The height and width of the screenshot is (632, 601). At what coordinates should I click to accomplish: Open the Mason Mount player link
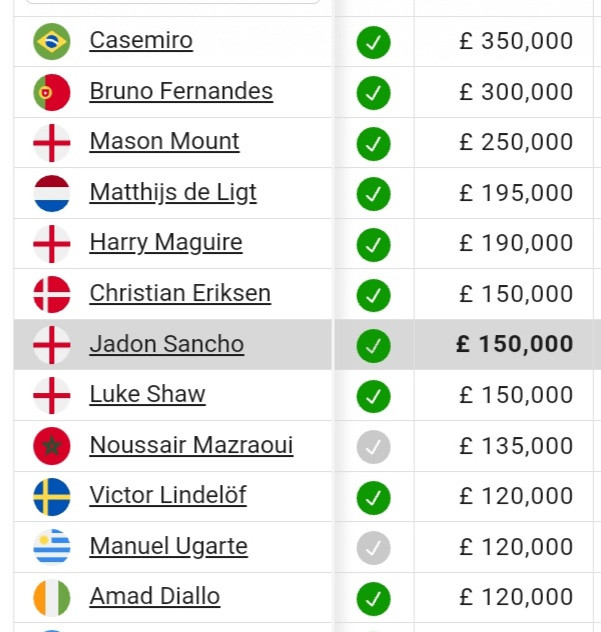tap(164, 141)
